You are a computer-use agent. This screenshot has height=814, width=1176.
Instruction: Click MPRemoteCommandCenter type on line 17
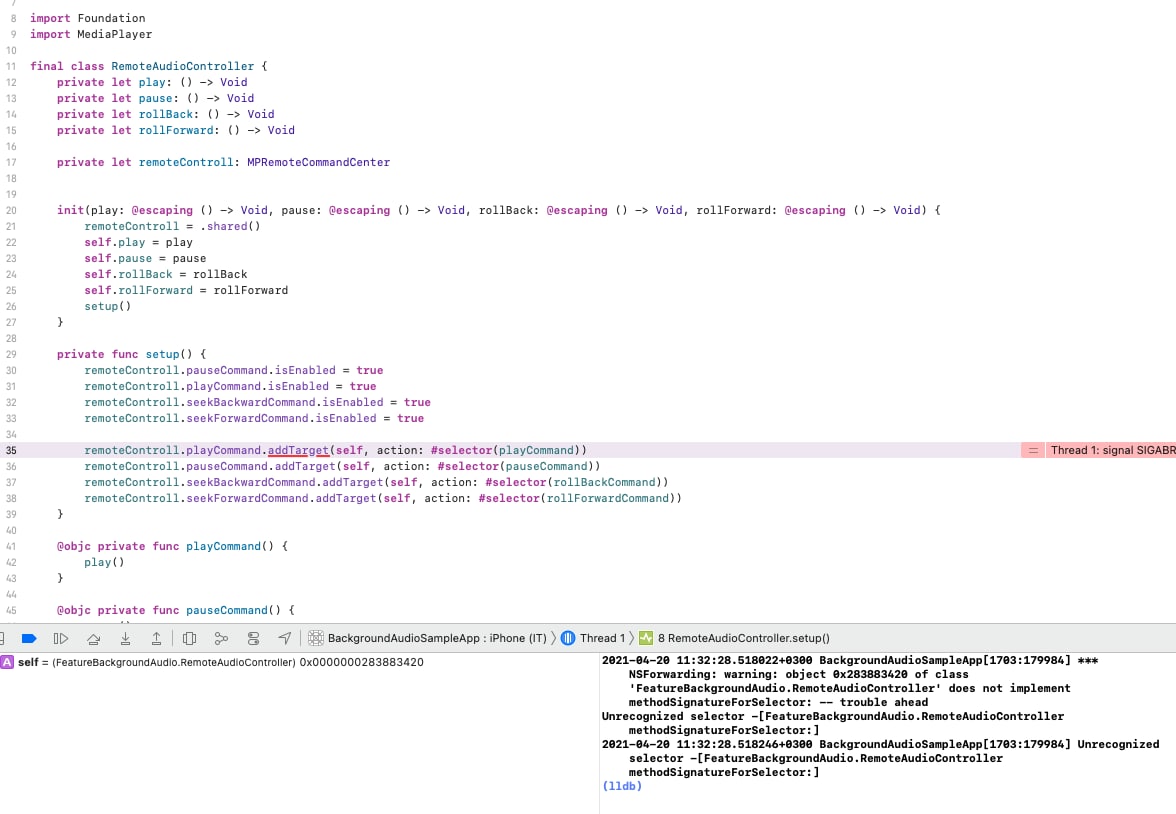pos(319,162)
